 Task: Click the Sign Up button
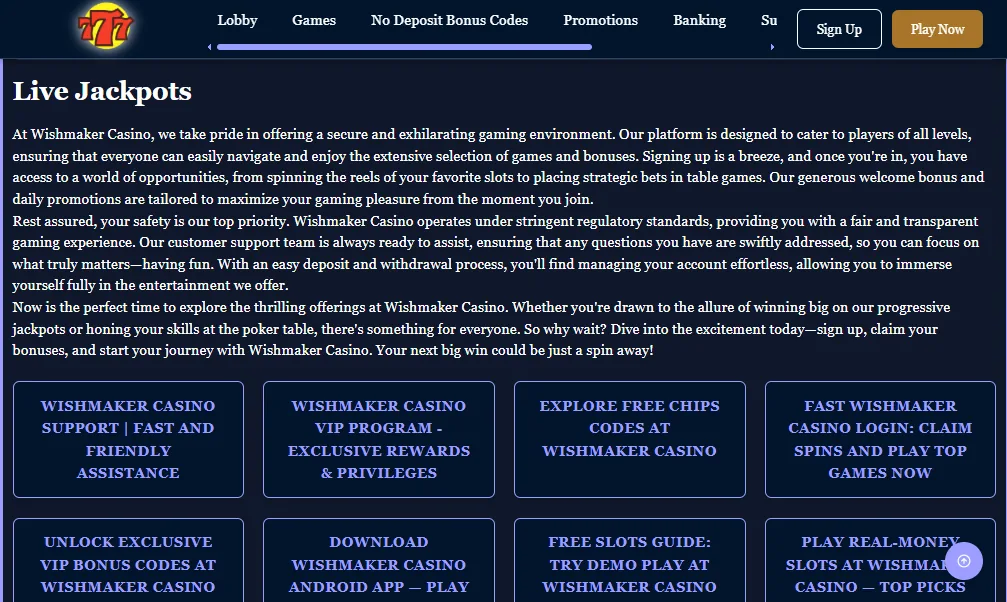pyautogui.click(x=839, y=29)
